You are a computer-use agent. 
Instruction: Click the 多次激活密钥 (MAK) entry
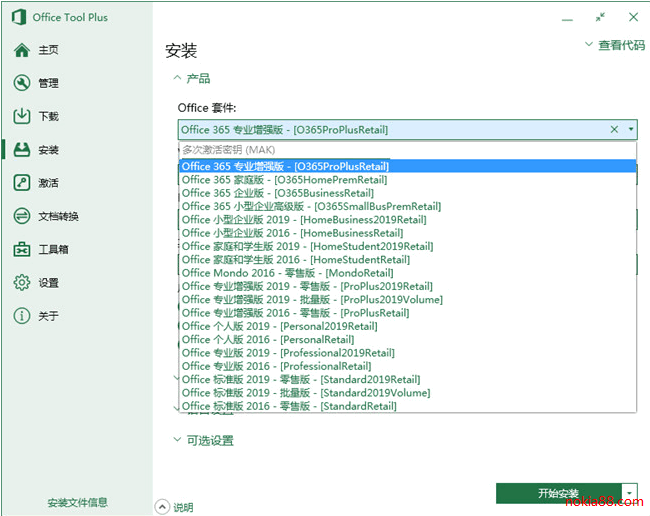pyautogui.click(x=408, y=150)
